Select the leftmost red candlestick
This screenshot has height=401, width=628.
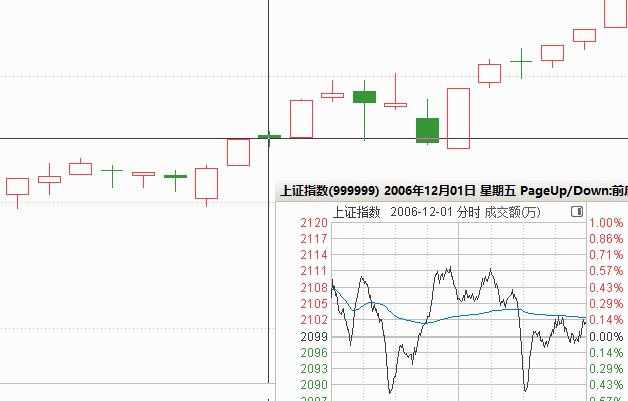(17, 186)
